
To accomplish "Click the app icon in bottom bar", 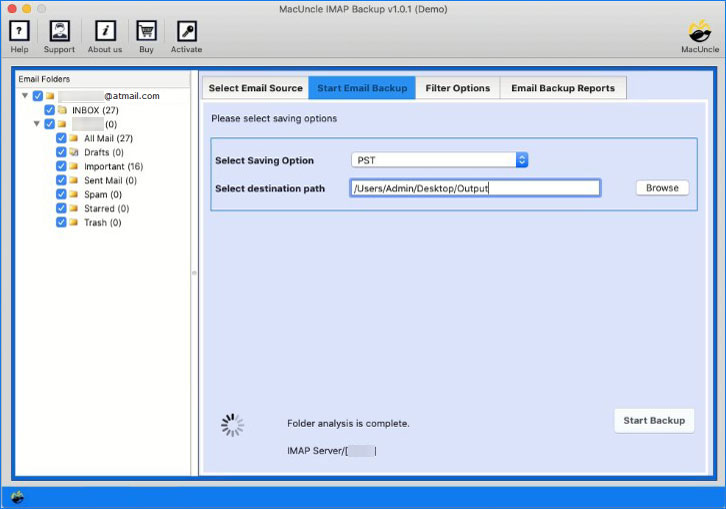I will click(x=17, y=497).
